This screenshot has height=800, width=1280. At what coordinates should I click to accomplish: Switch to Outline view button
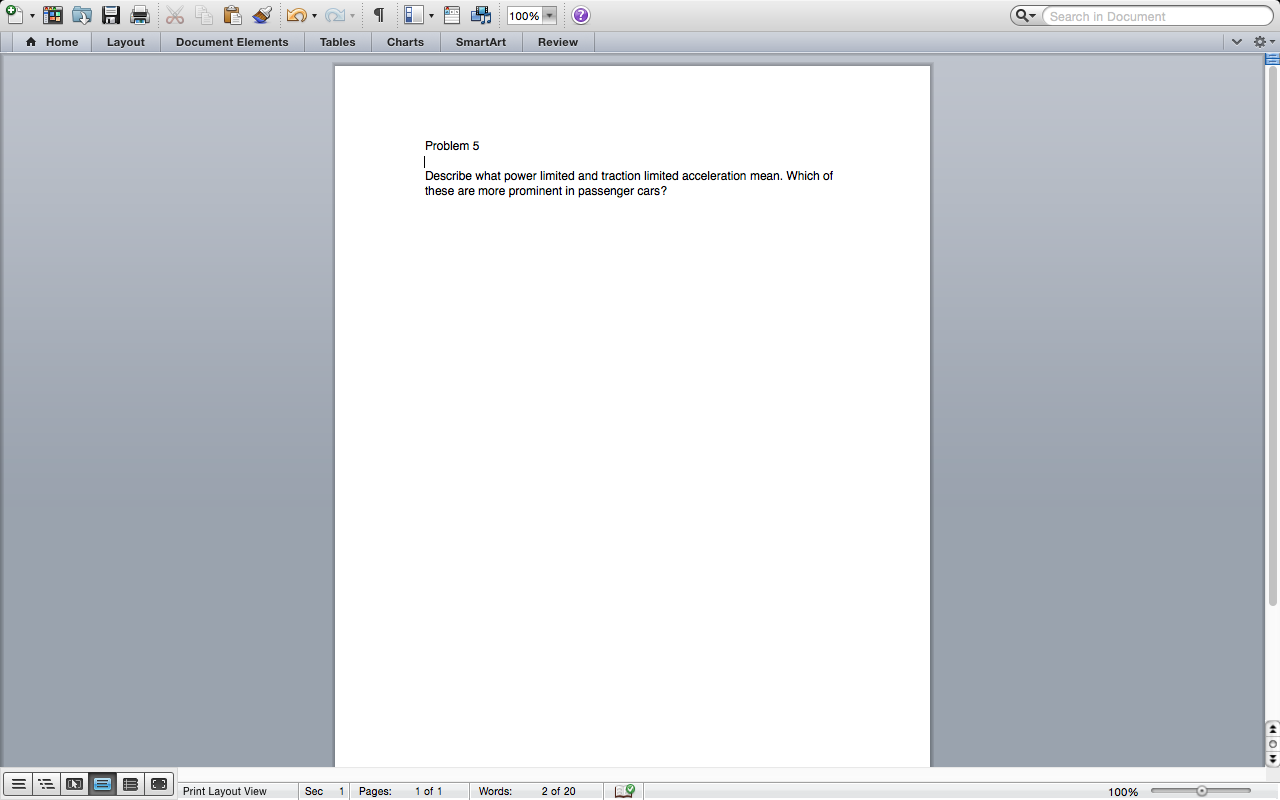click(46, 784)
